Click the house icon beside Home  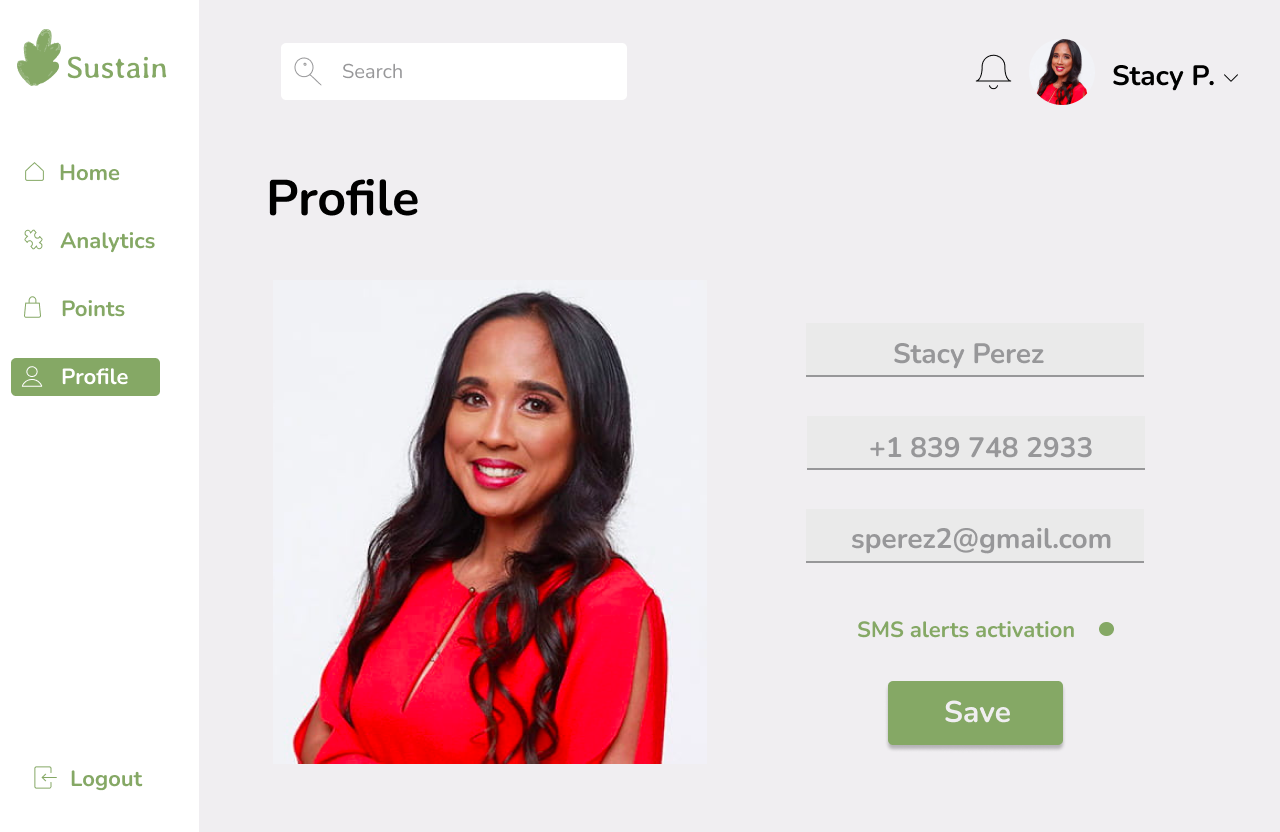pyautogui.click(x=34, y=172)
